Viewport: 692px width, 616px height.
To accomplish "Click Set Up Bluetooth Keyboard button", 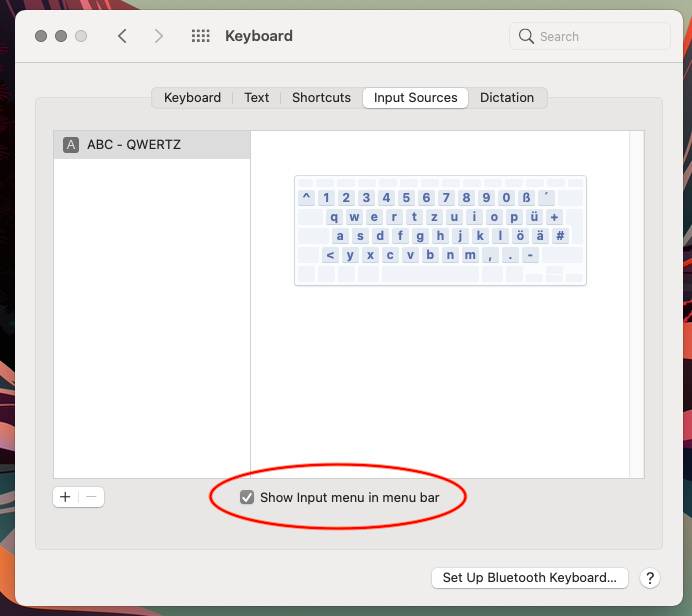I will (x=530, y=578).
